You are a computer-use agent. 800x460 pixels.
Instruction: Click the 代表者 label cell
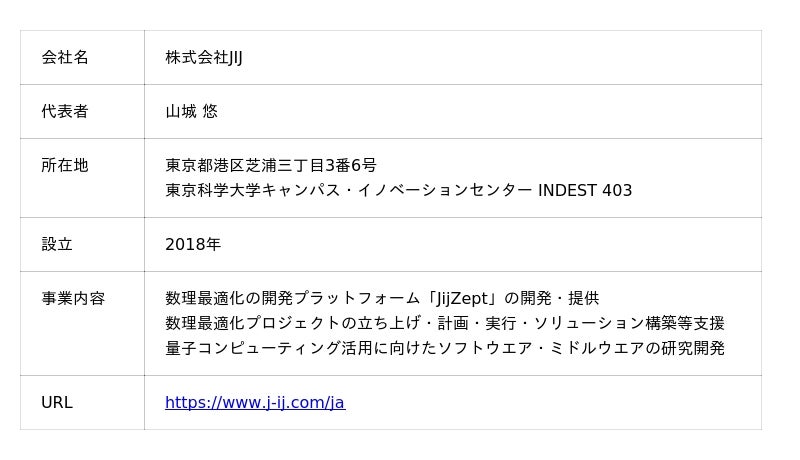click(83, 112)
